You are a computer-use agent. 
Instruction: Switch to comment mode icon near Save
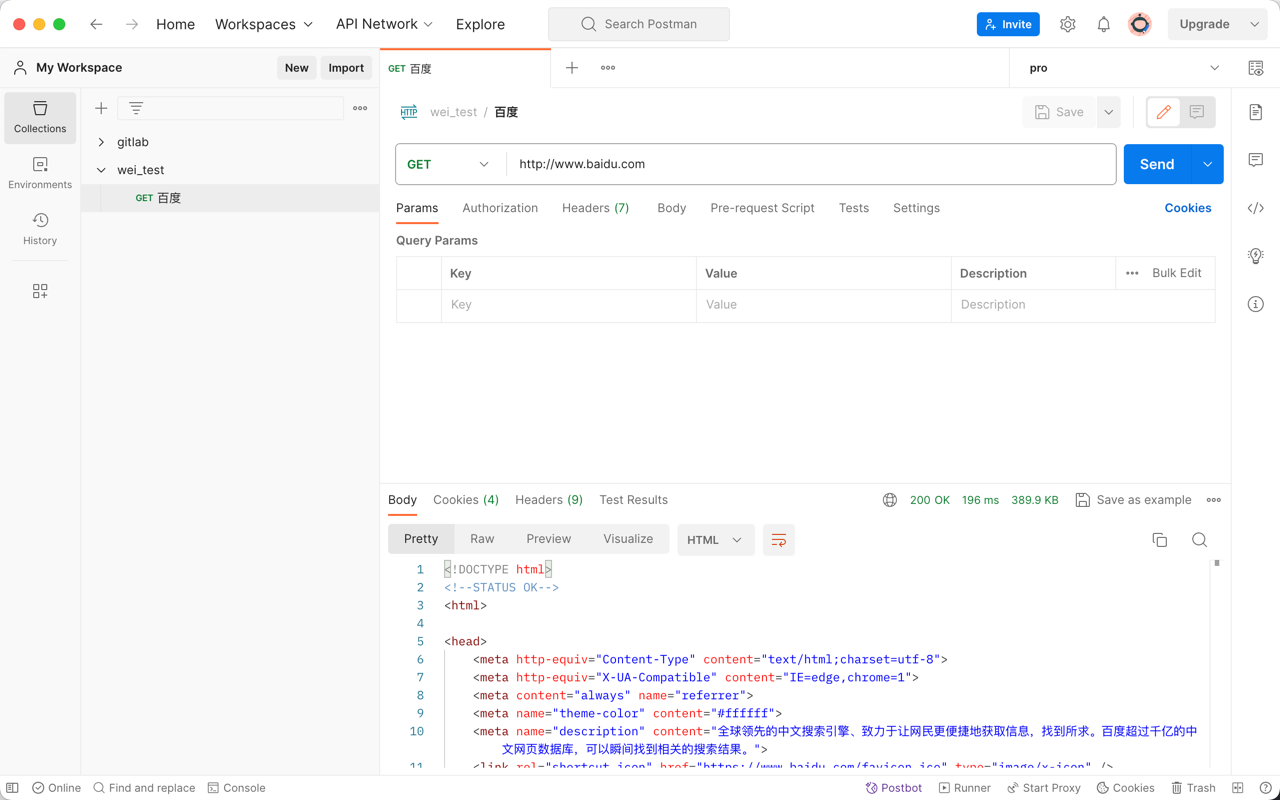tap(1197, 112)
